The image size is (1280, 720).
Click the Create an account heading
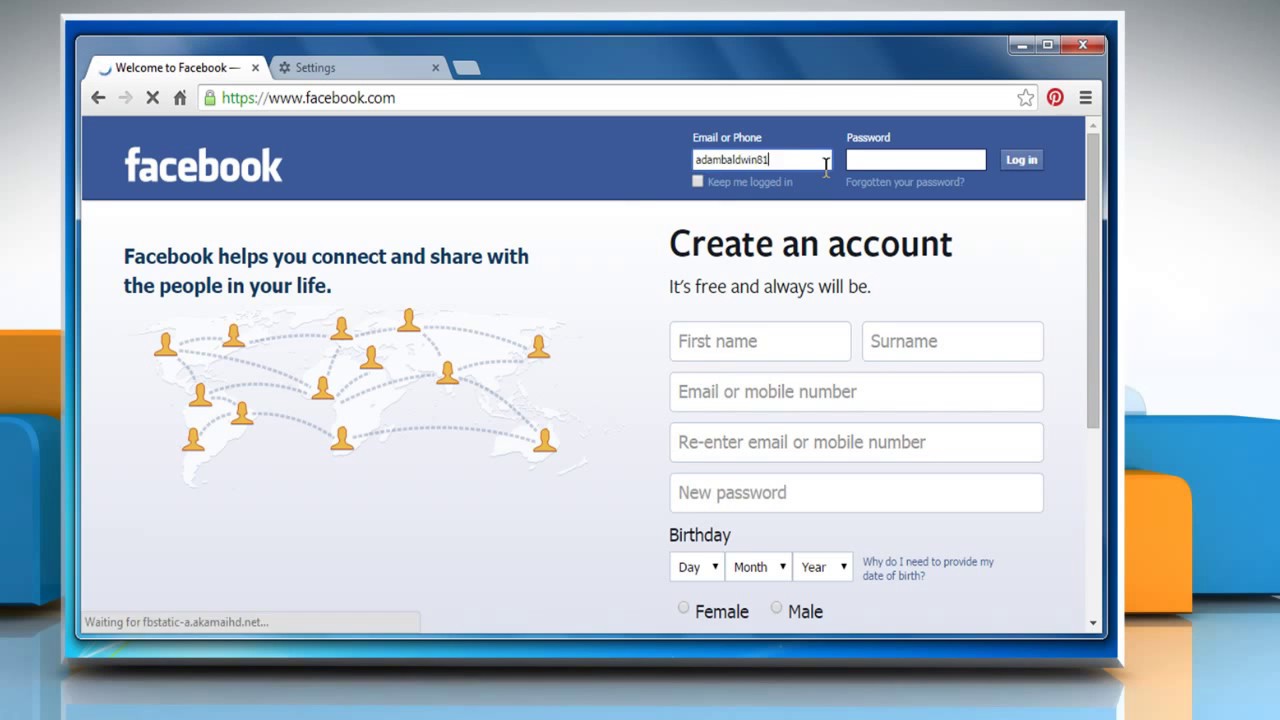[811, 244]
